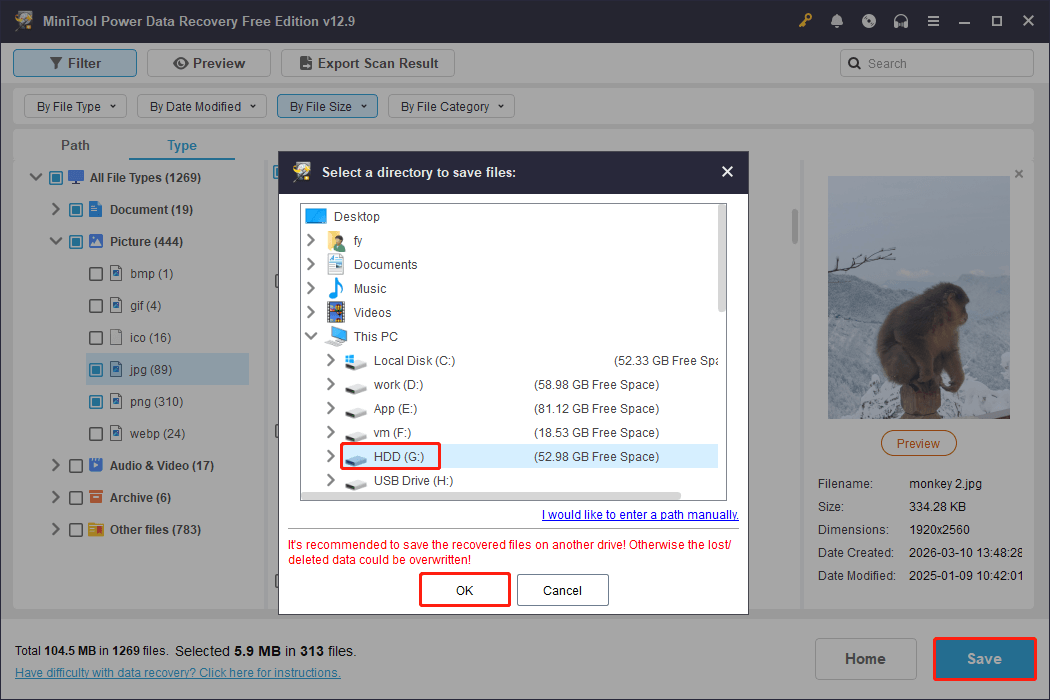Click the Save button
1050x700 pixels.
pyautogui.click(x=984, y=658)
